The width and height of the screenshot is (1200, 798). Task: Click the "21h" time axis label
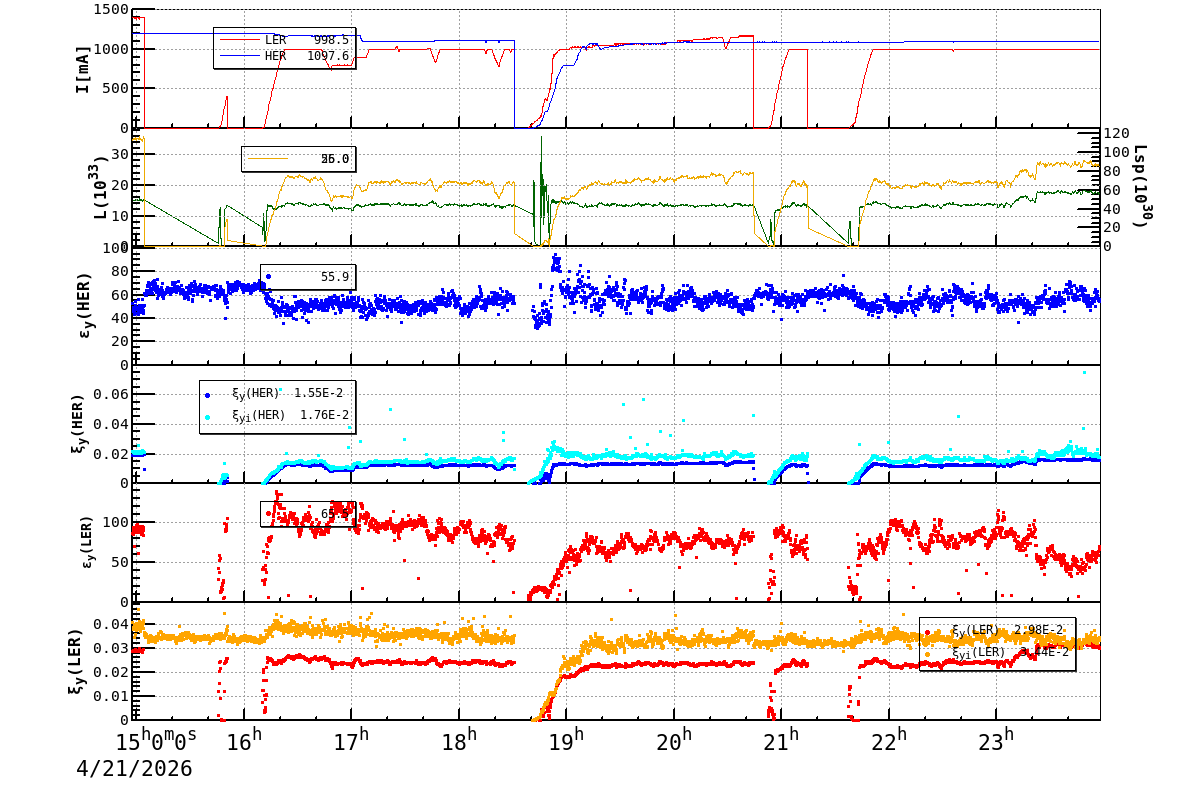click(781, 741)
